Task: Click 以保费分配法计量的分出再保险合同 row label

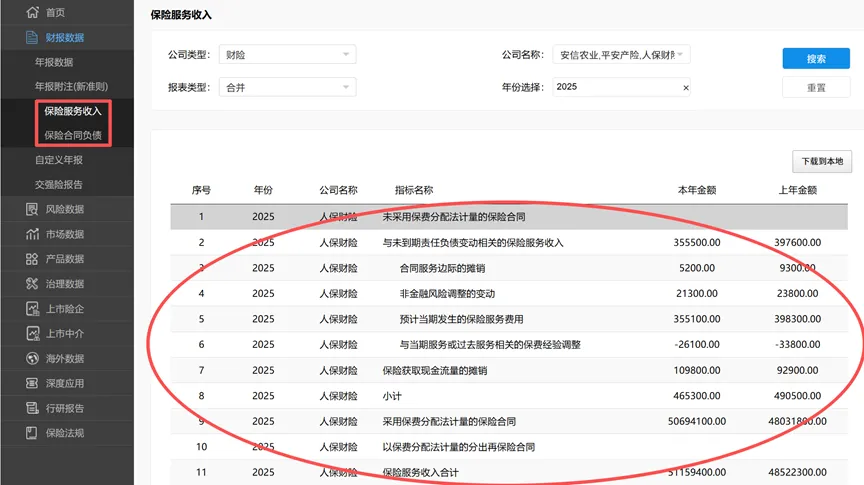Action: (458, 447)
